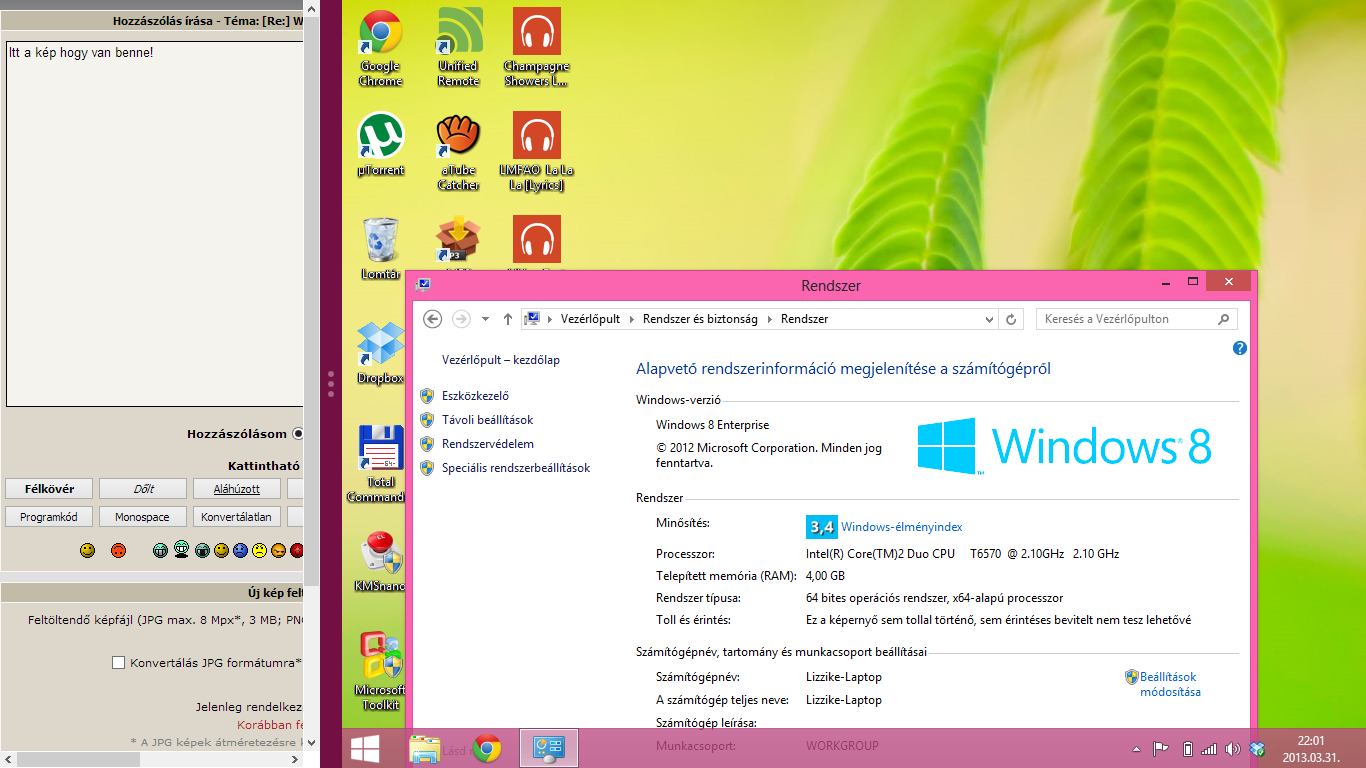
Task: Select the Hozzászólásom radio button
Action: tap(298, 434)
